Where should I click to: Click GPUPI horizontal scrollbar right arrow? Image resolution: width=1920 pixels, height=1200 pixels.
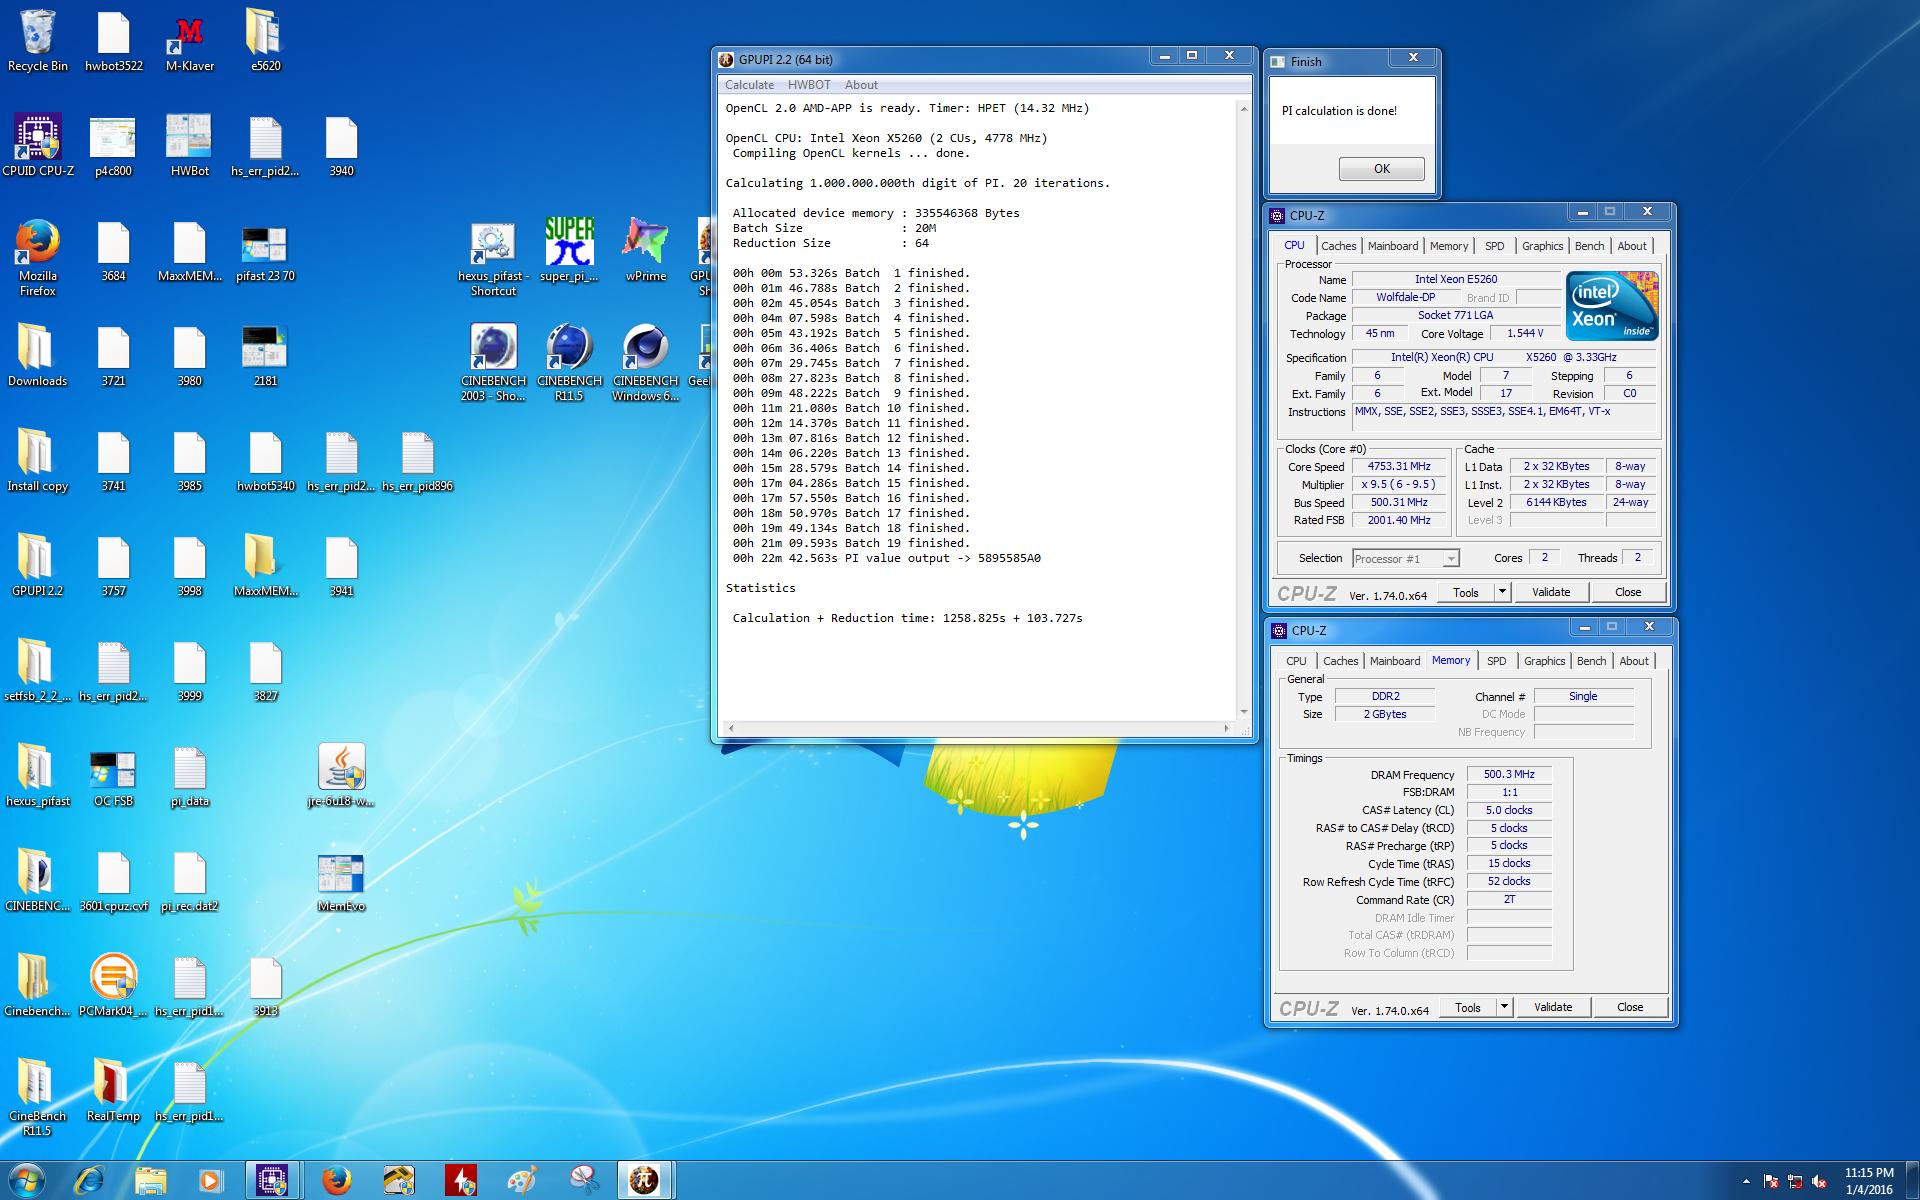1227,728
